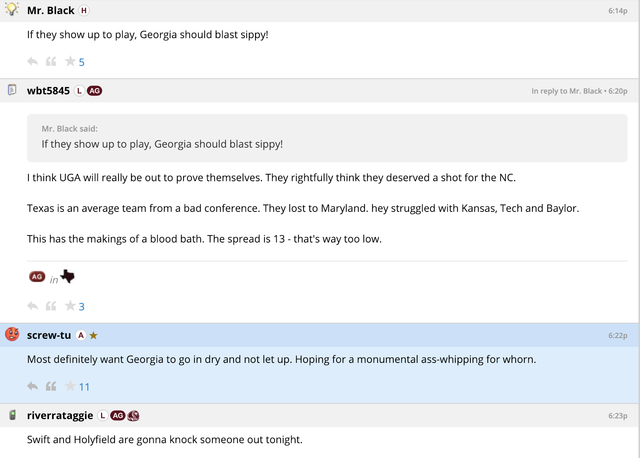
Task: Click reply arrow on screw-tu's post
Action: [x=32, y=386]
